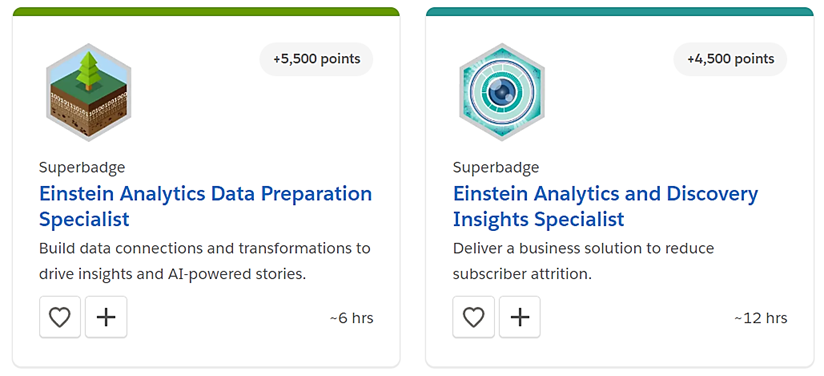Click the tree badge icon for Data Preparation Specialist
This screenshot has width=824, height=376.
(88, 92)
